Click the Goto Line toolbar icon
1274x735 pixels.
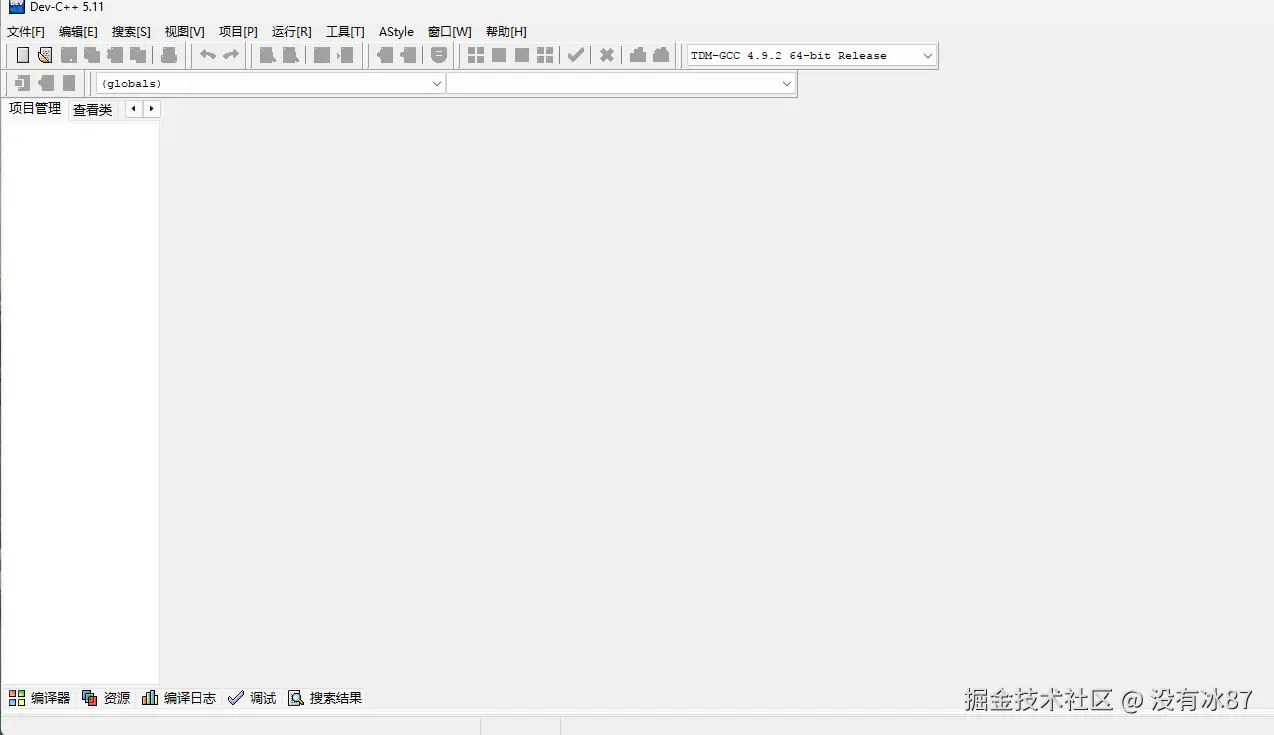pyautogui.click(x=345, y=56)
